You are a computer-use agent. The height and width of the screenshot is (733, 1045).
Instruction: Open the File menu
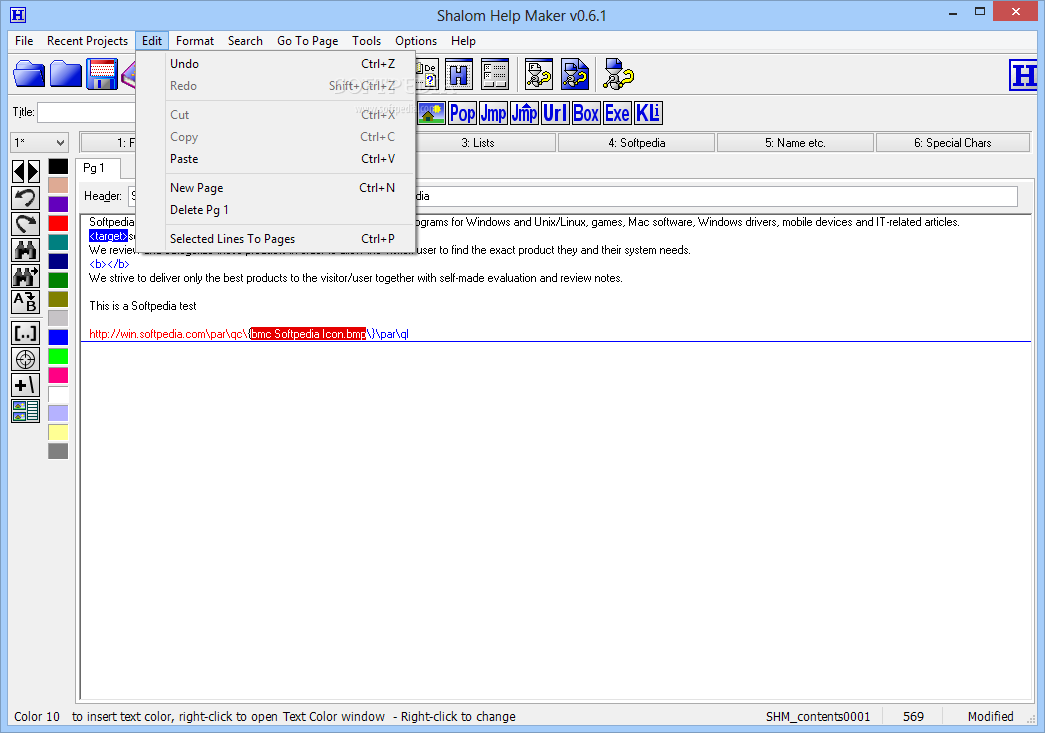coord(24,41)
